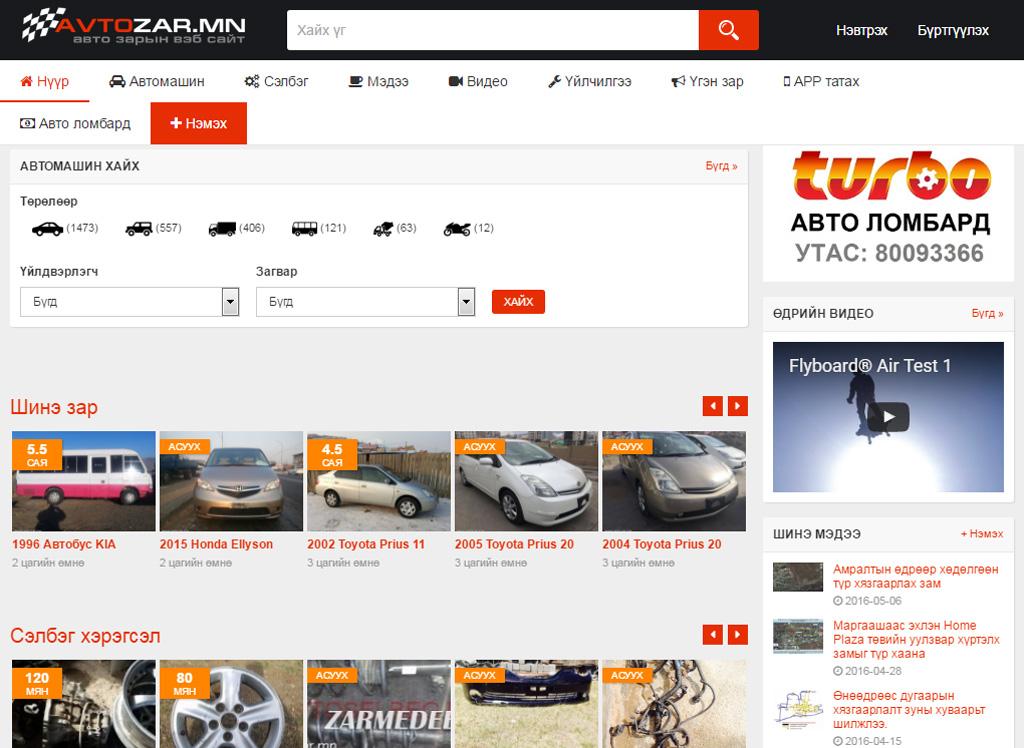Viewport: 1024px width, 748px height.
Task: Open the APP татах menu item
Action: [821, 81]
